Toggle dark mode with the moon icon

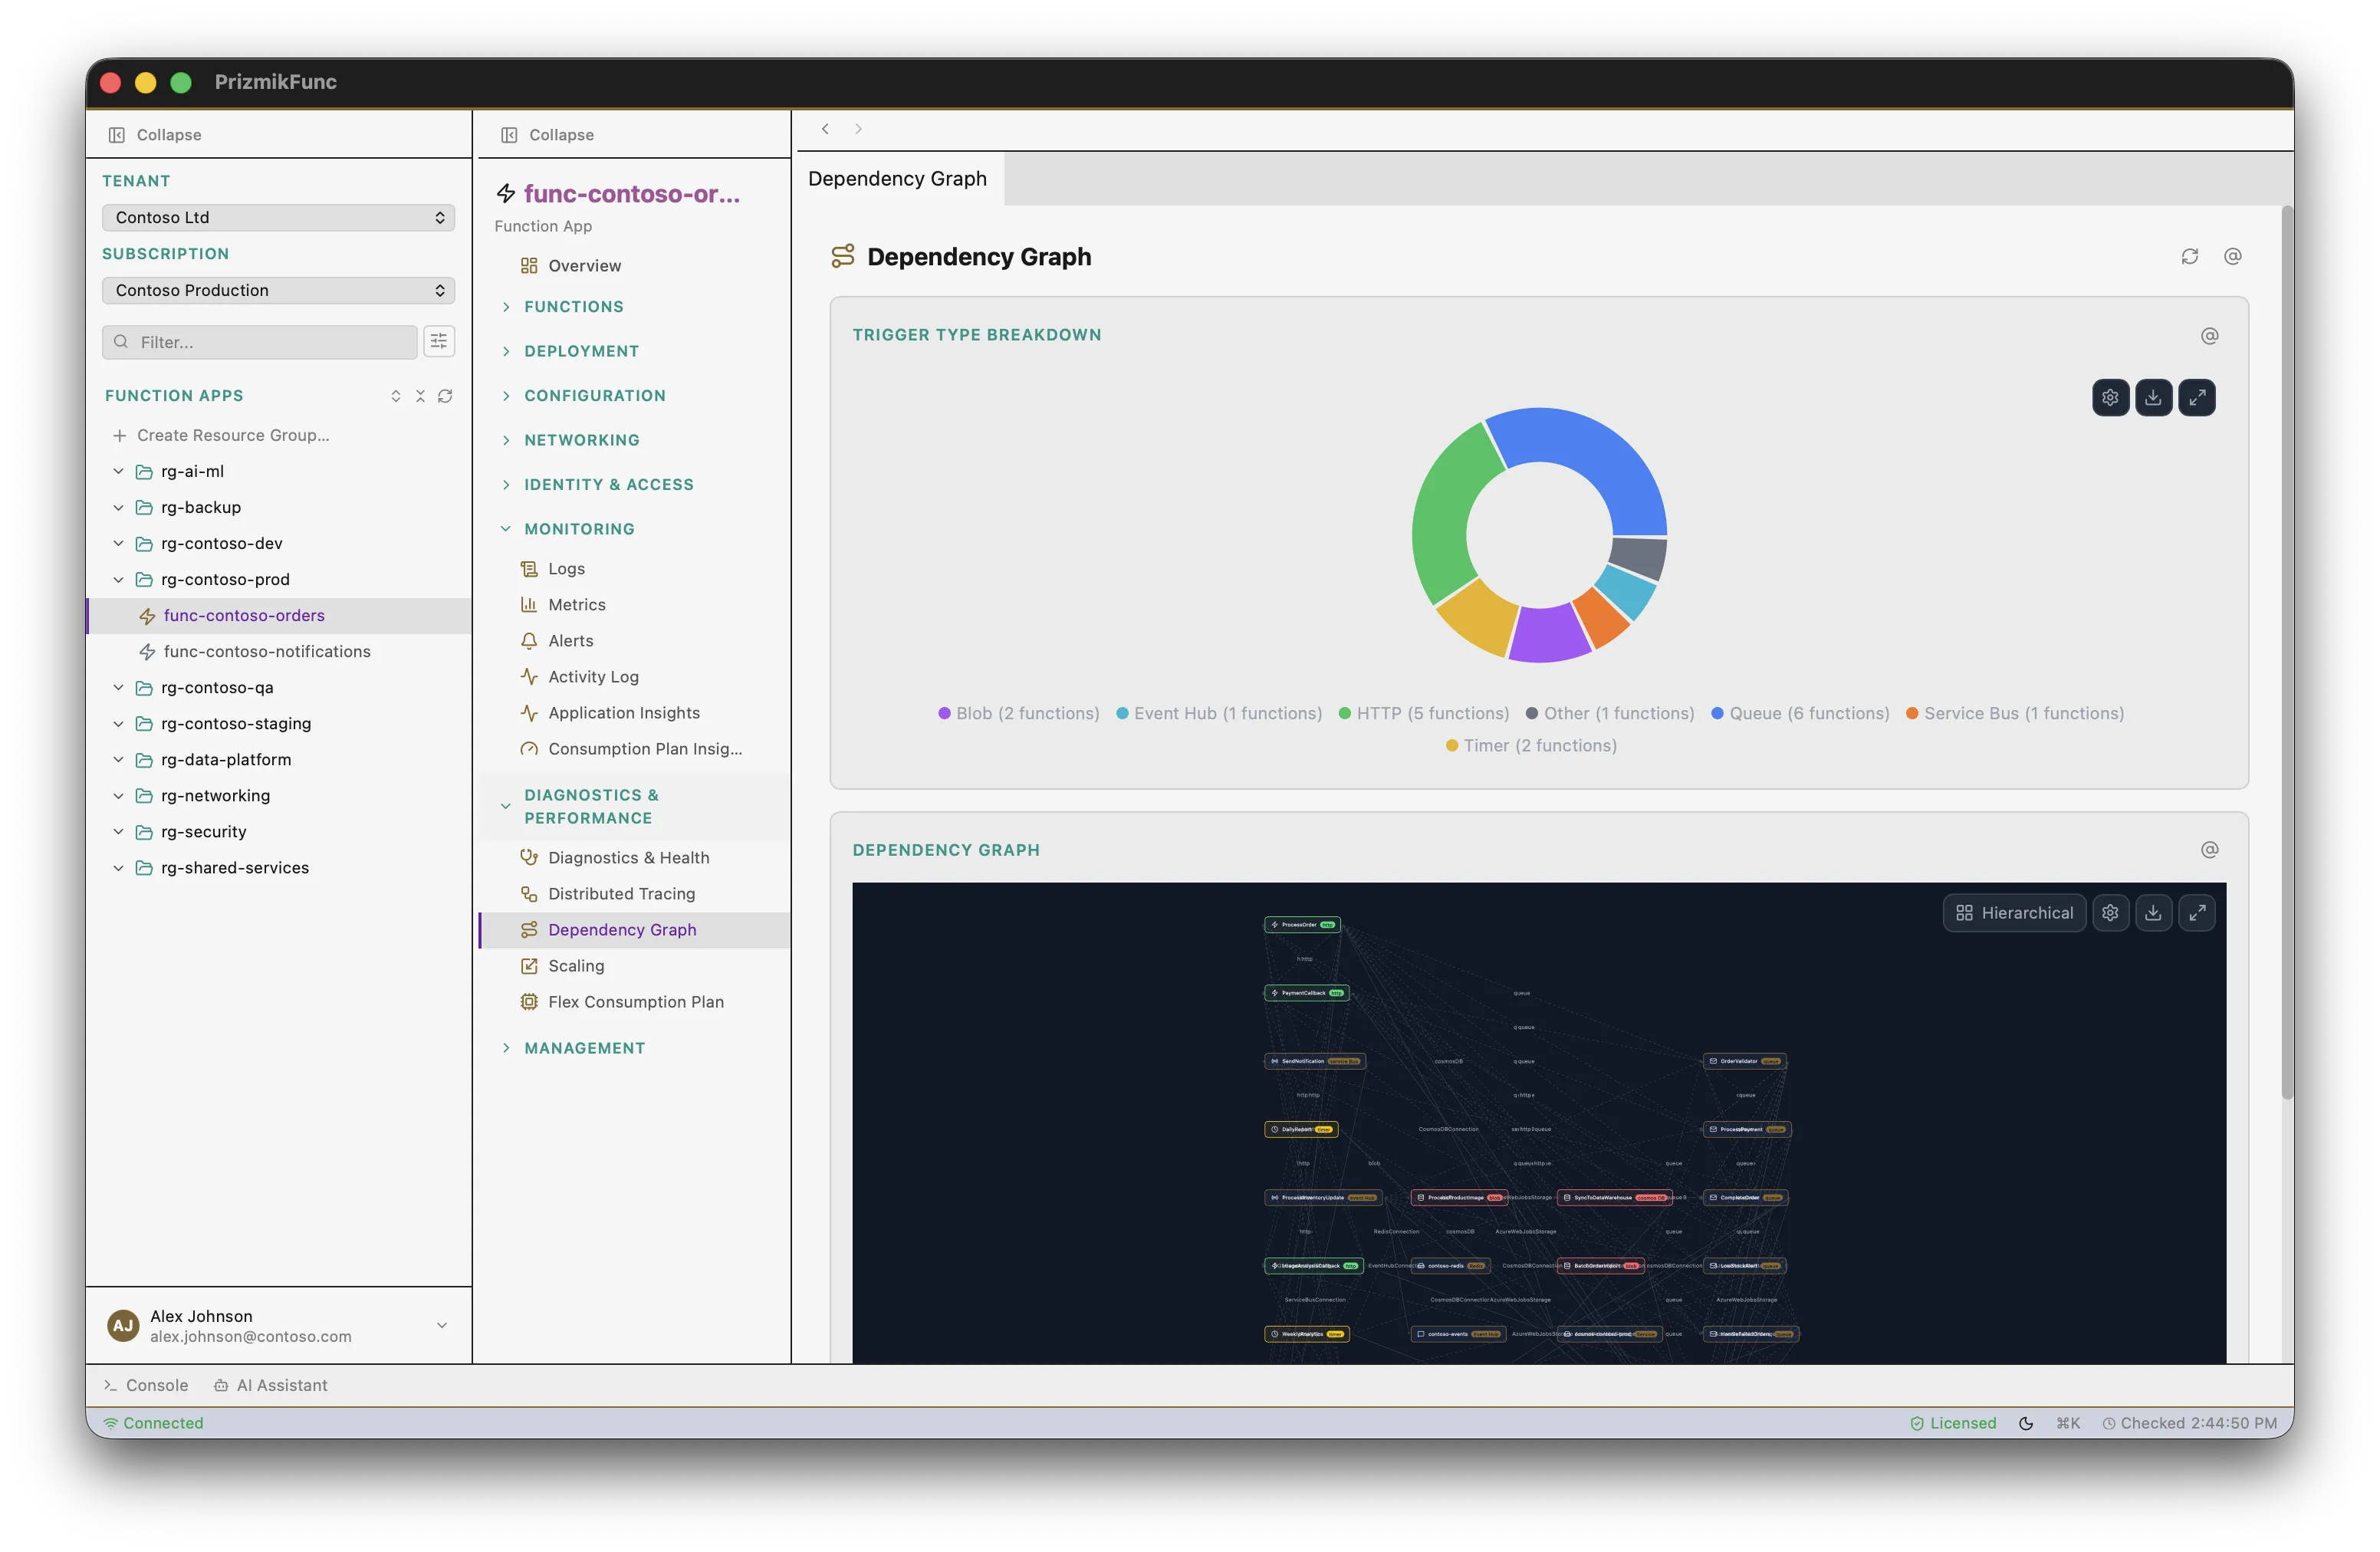tap(2026, 1422)
